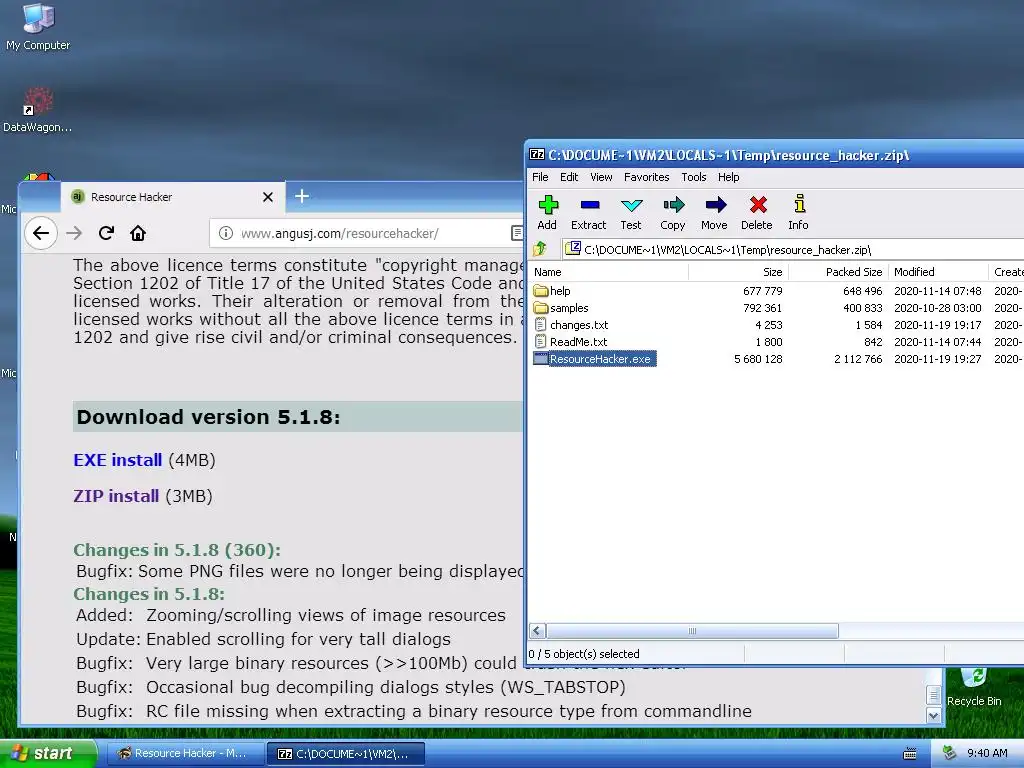The image size is (1024, 768).
Task: Close the Resource Hacker tab
Action: tap(268, 197)
